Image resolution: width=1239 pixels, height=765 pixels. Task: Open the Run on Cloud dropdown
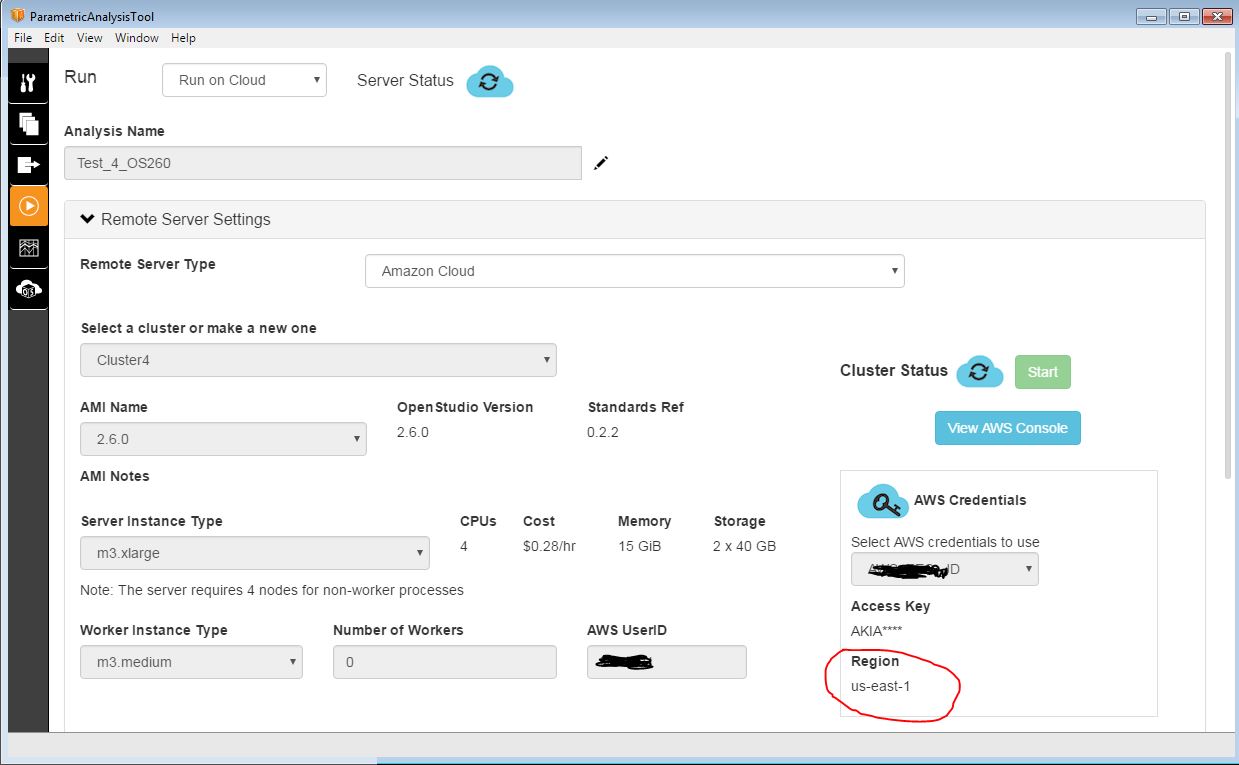(x=244, y=80)
